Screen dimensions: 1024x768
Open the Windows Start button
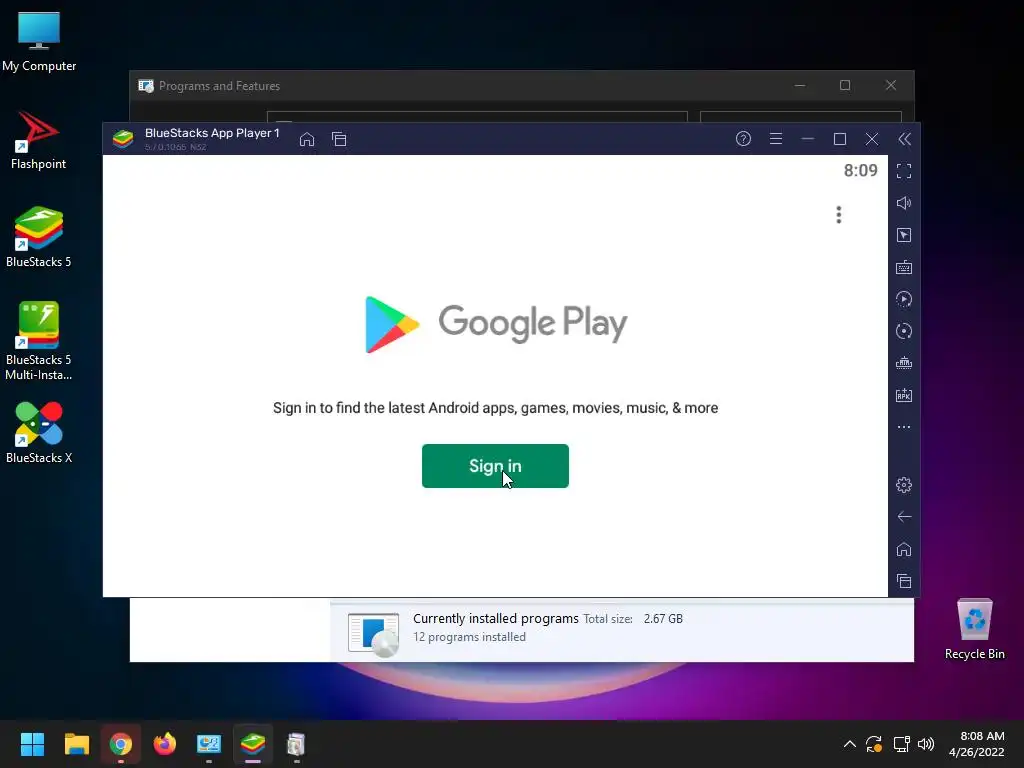click(32, 744)
